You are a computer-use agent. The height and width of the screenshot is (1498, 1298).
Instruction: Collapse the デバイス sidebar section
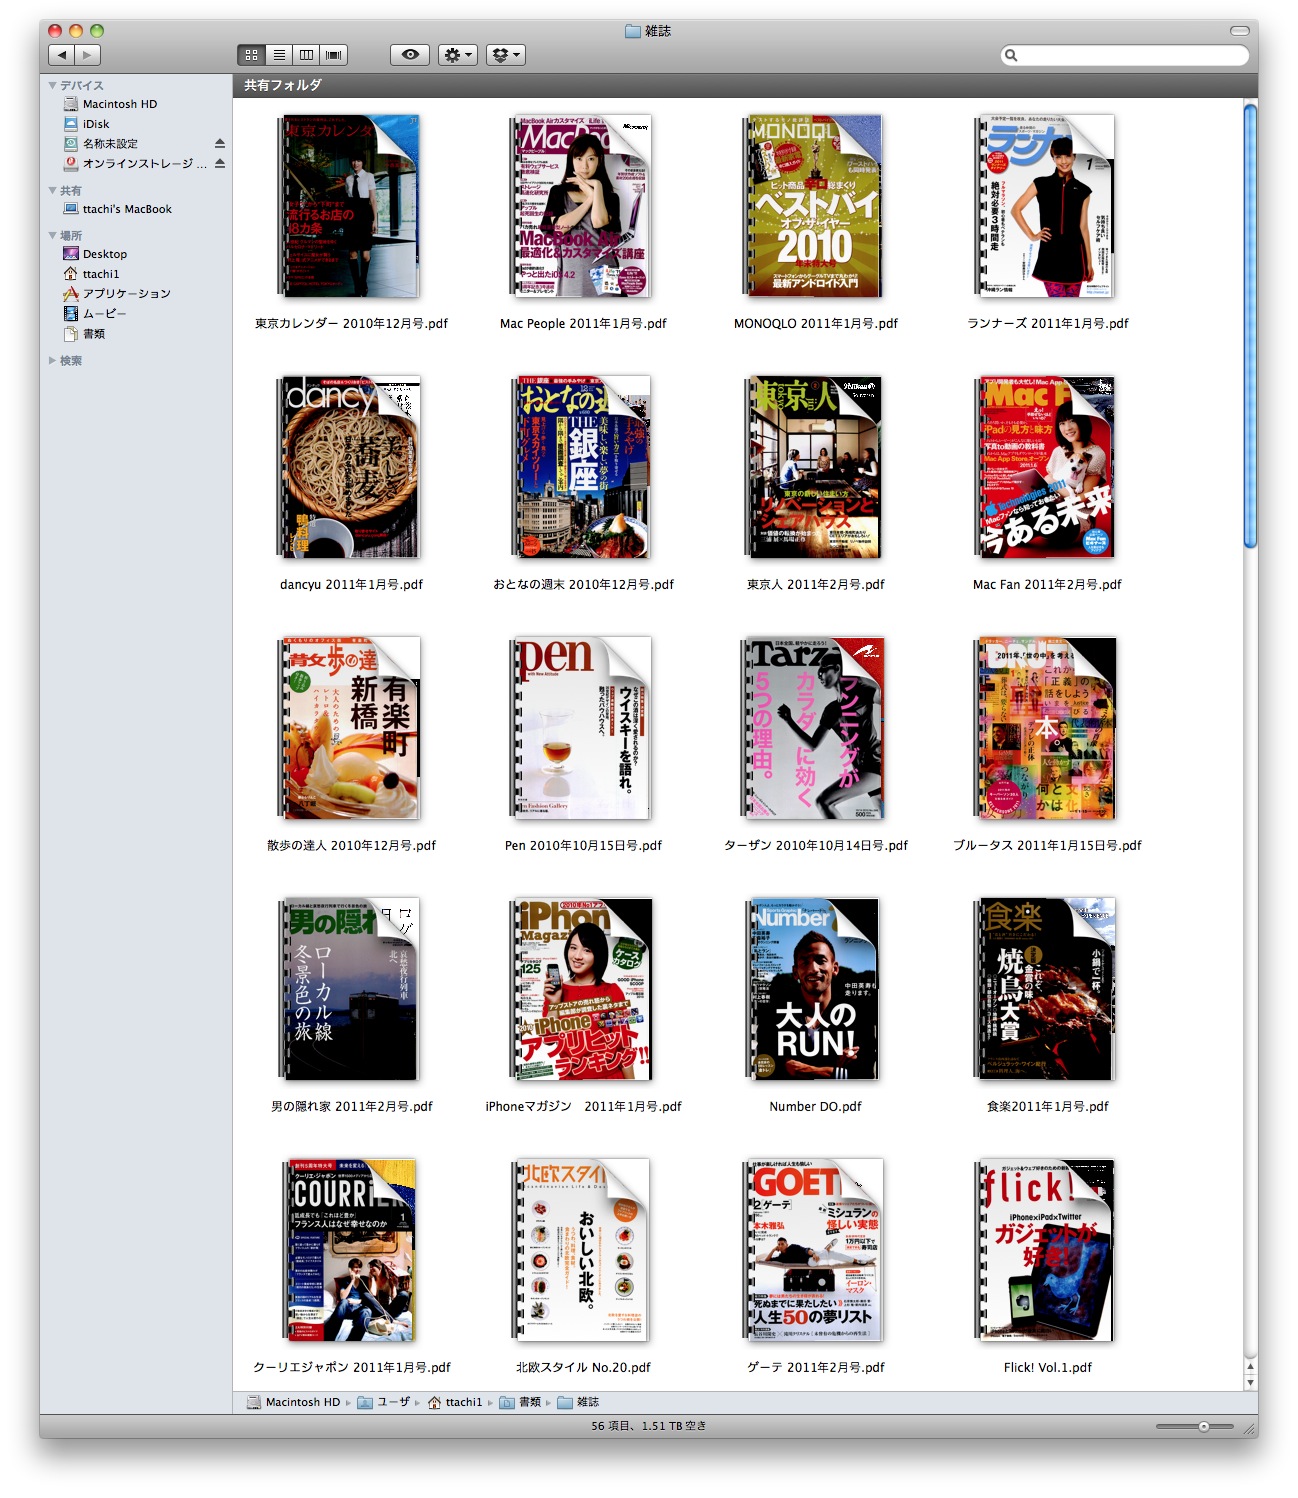point(52,86)
